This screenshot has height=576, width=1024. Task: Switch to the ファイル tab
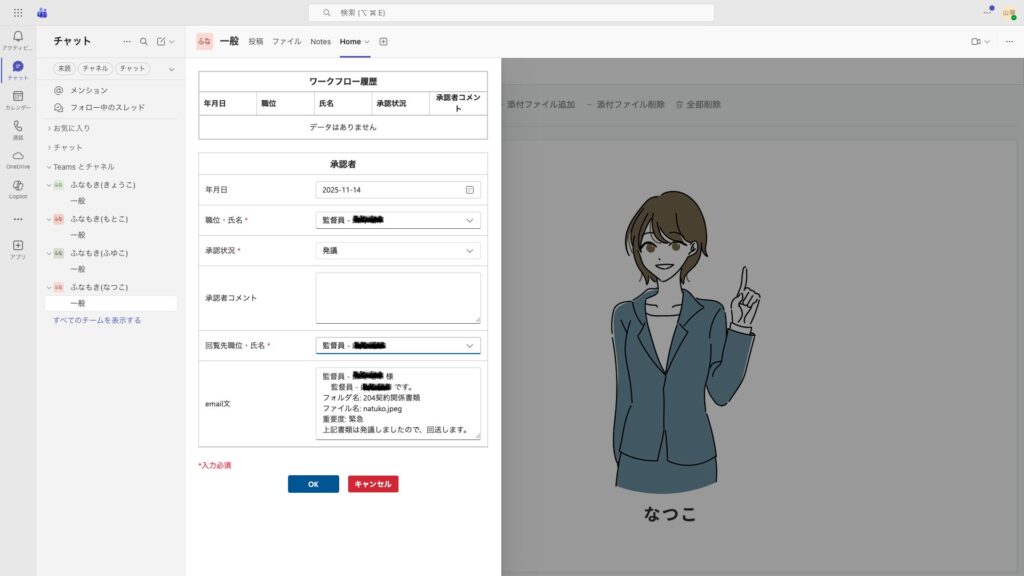click(x=287, y=42)
